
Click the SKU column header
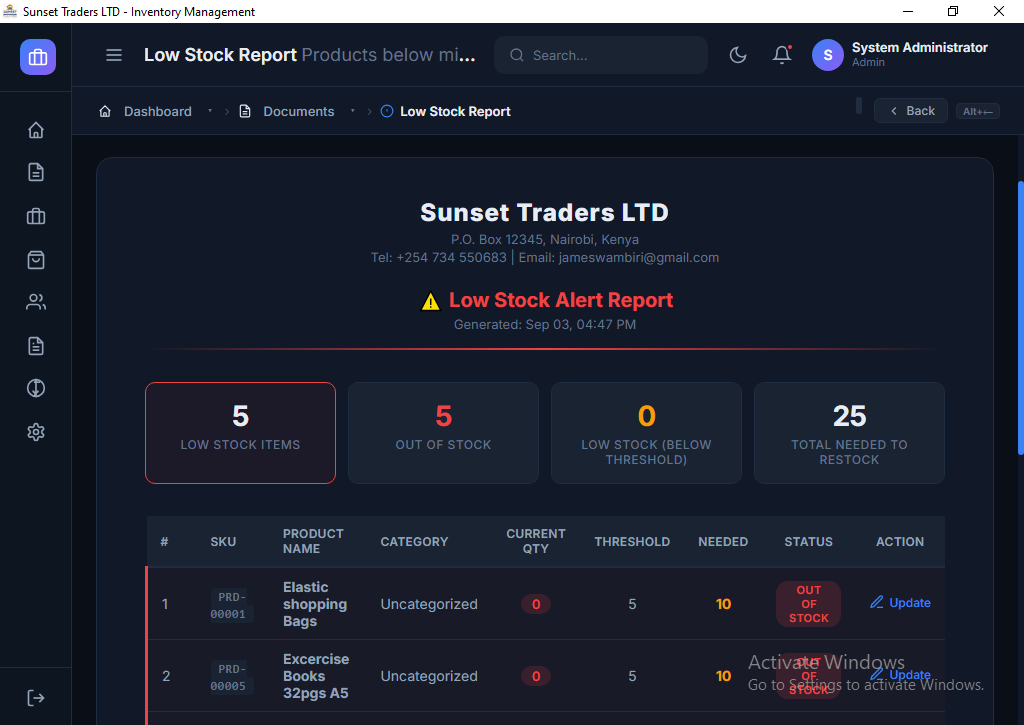click(223, 541)
